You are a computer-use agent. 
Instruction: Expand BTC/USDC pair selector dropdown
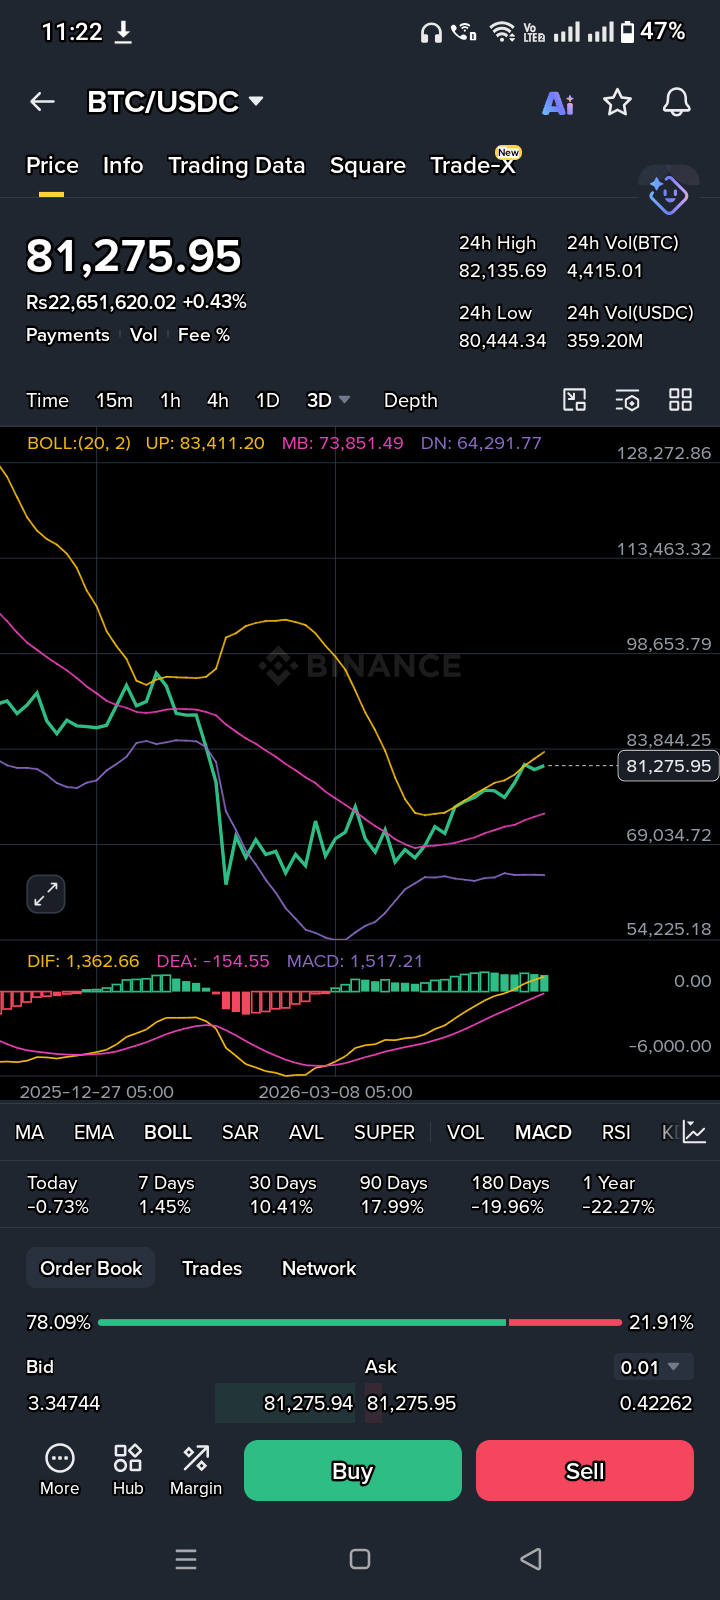coord(256,101)
